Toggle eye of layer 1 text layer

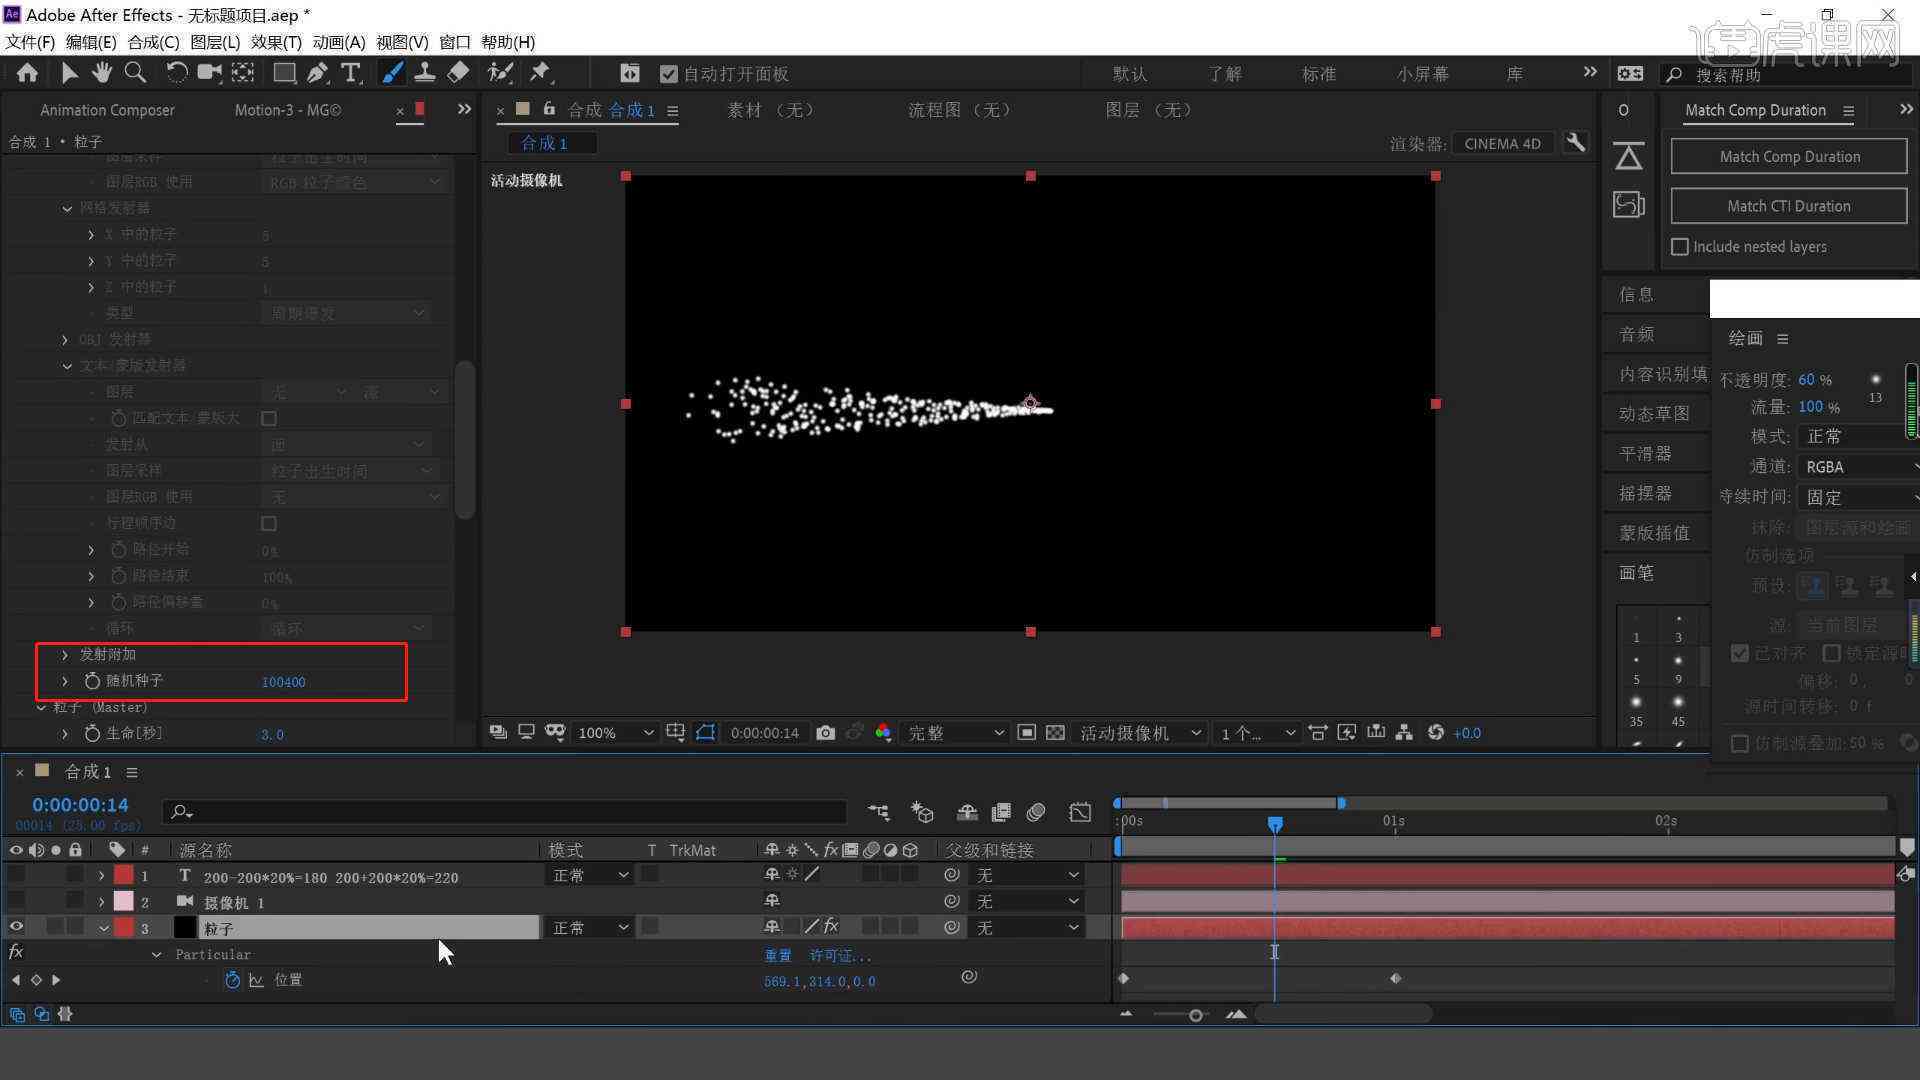[16, 875]
